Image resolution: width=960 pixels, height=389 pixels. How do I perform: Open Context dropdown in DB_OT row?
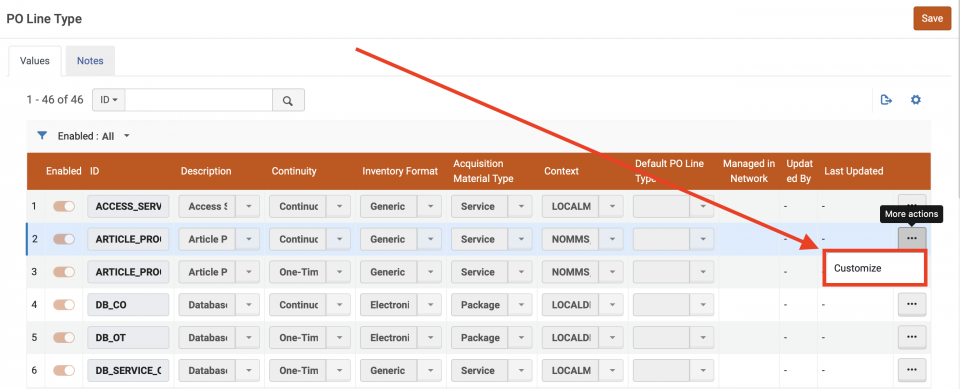pos(610,338)
